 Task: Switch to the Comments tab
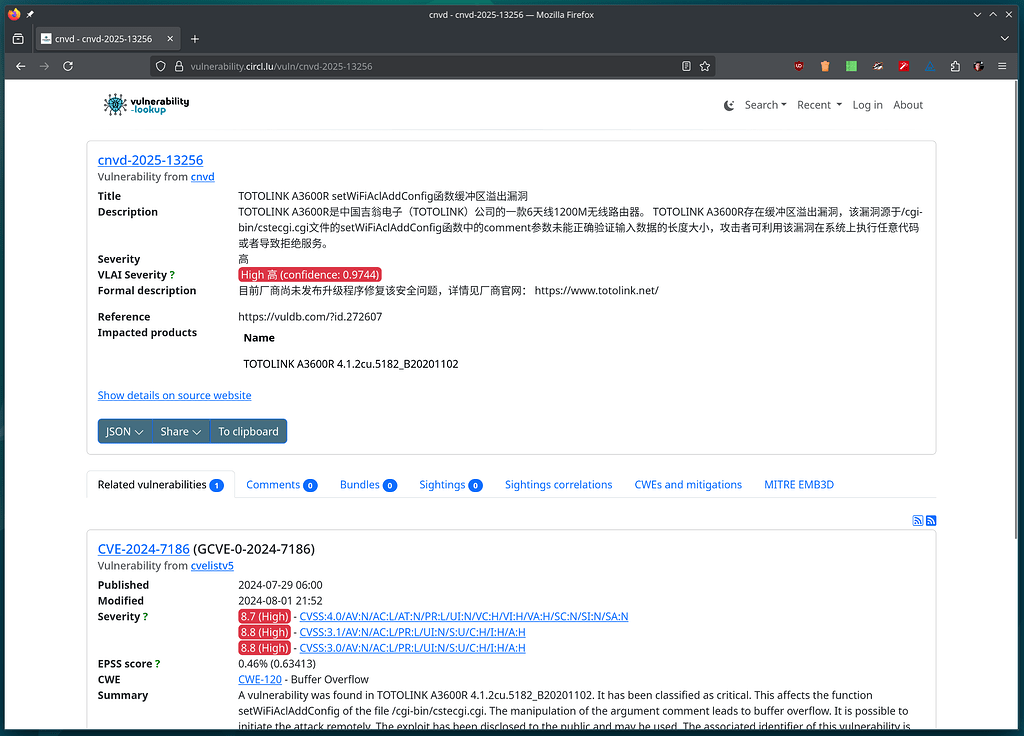coord(280,485)
